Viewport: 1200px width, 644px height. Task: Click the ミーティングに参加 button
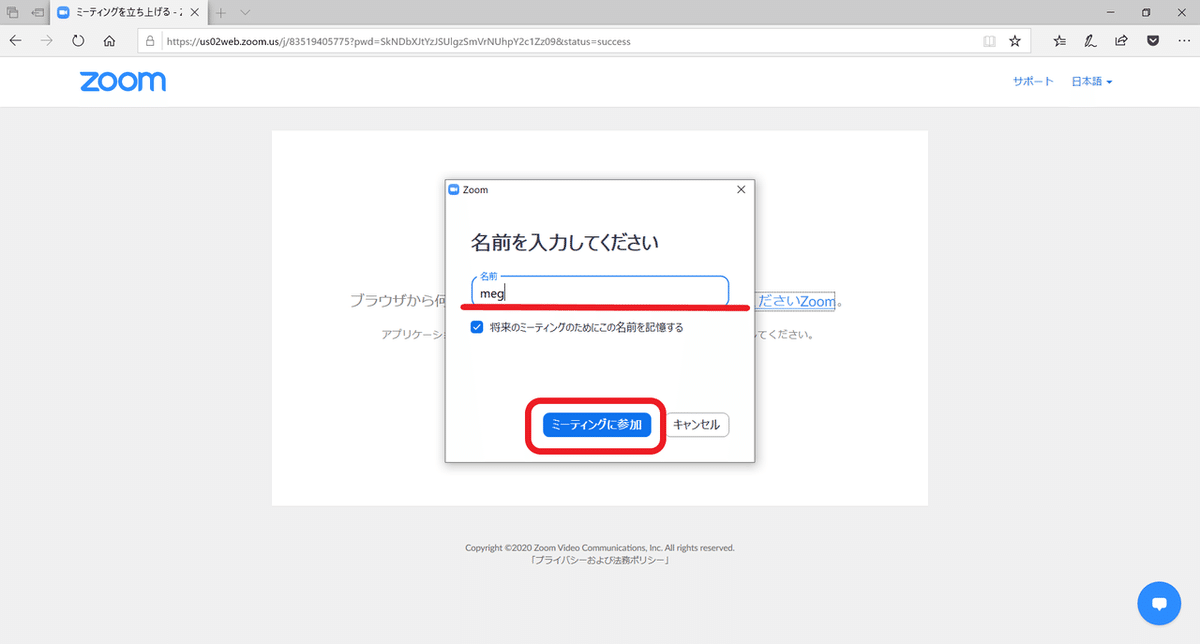point(595,424)
